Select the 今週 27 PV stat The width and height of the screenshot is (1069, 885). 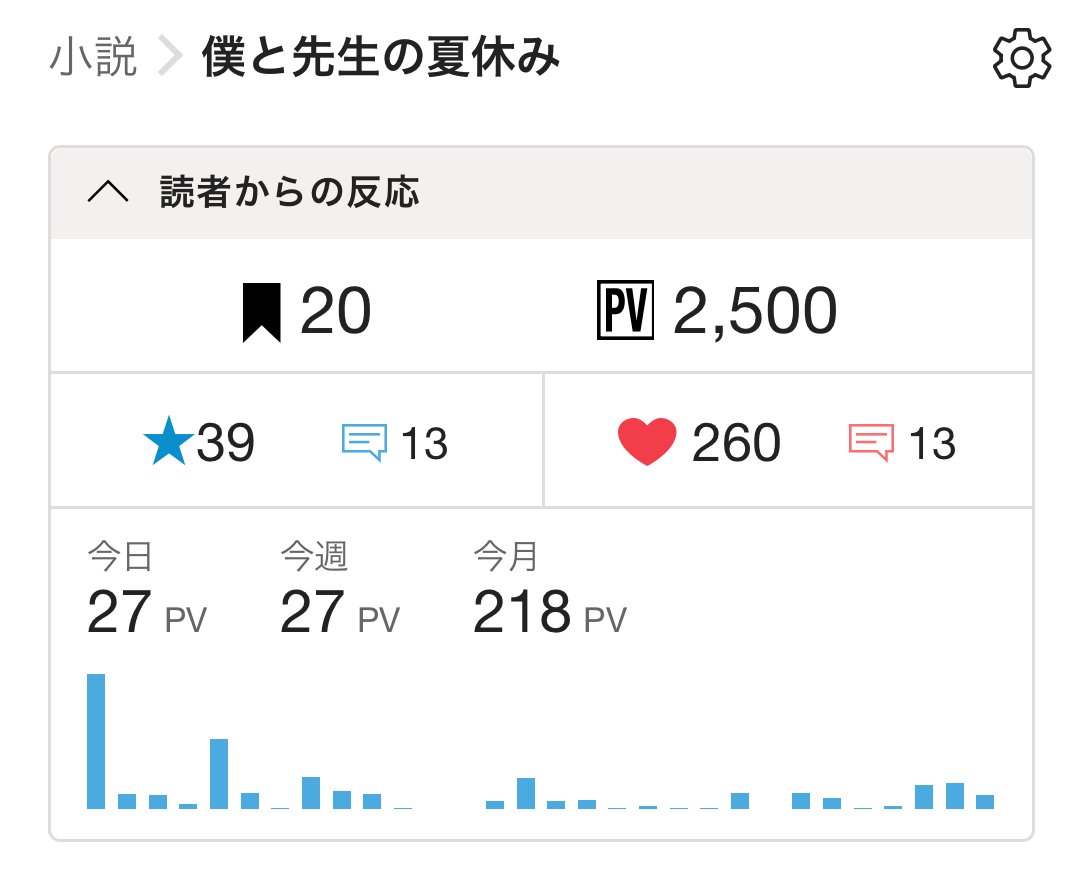[339, 595]
